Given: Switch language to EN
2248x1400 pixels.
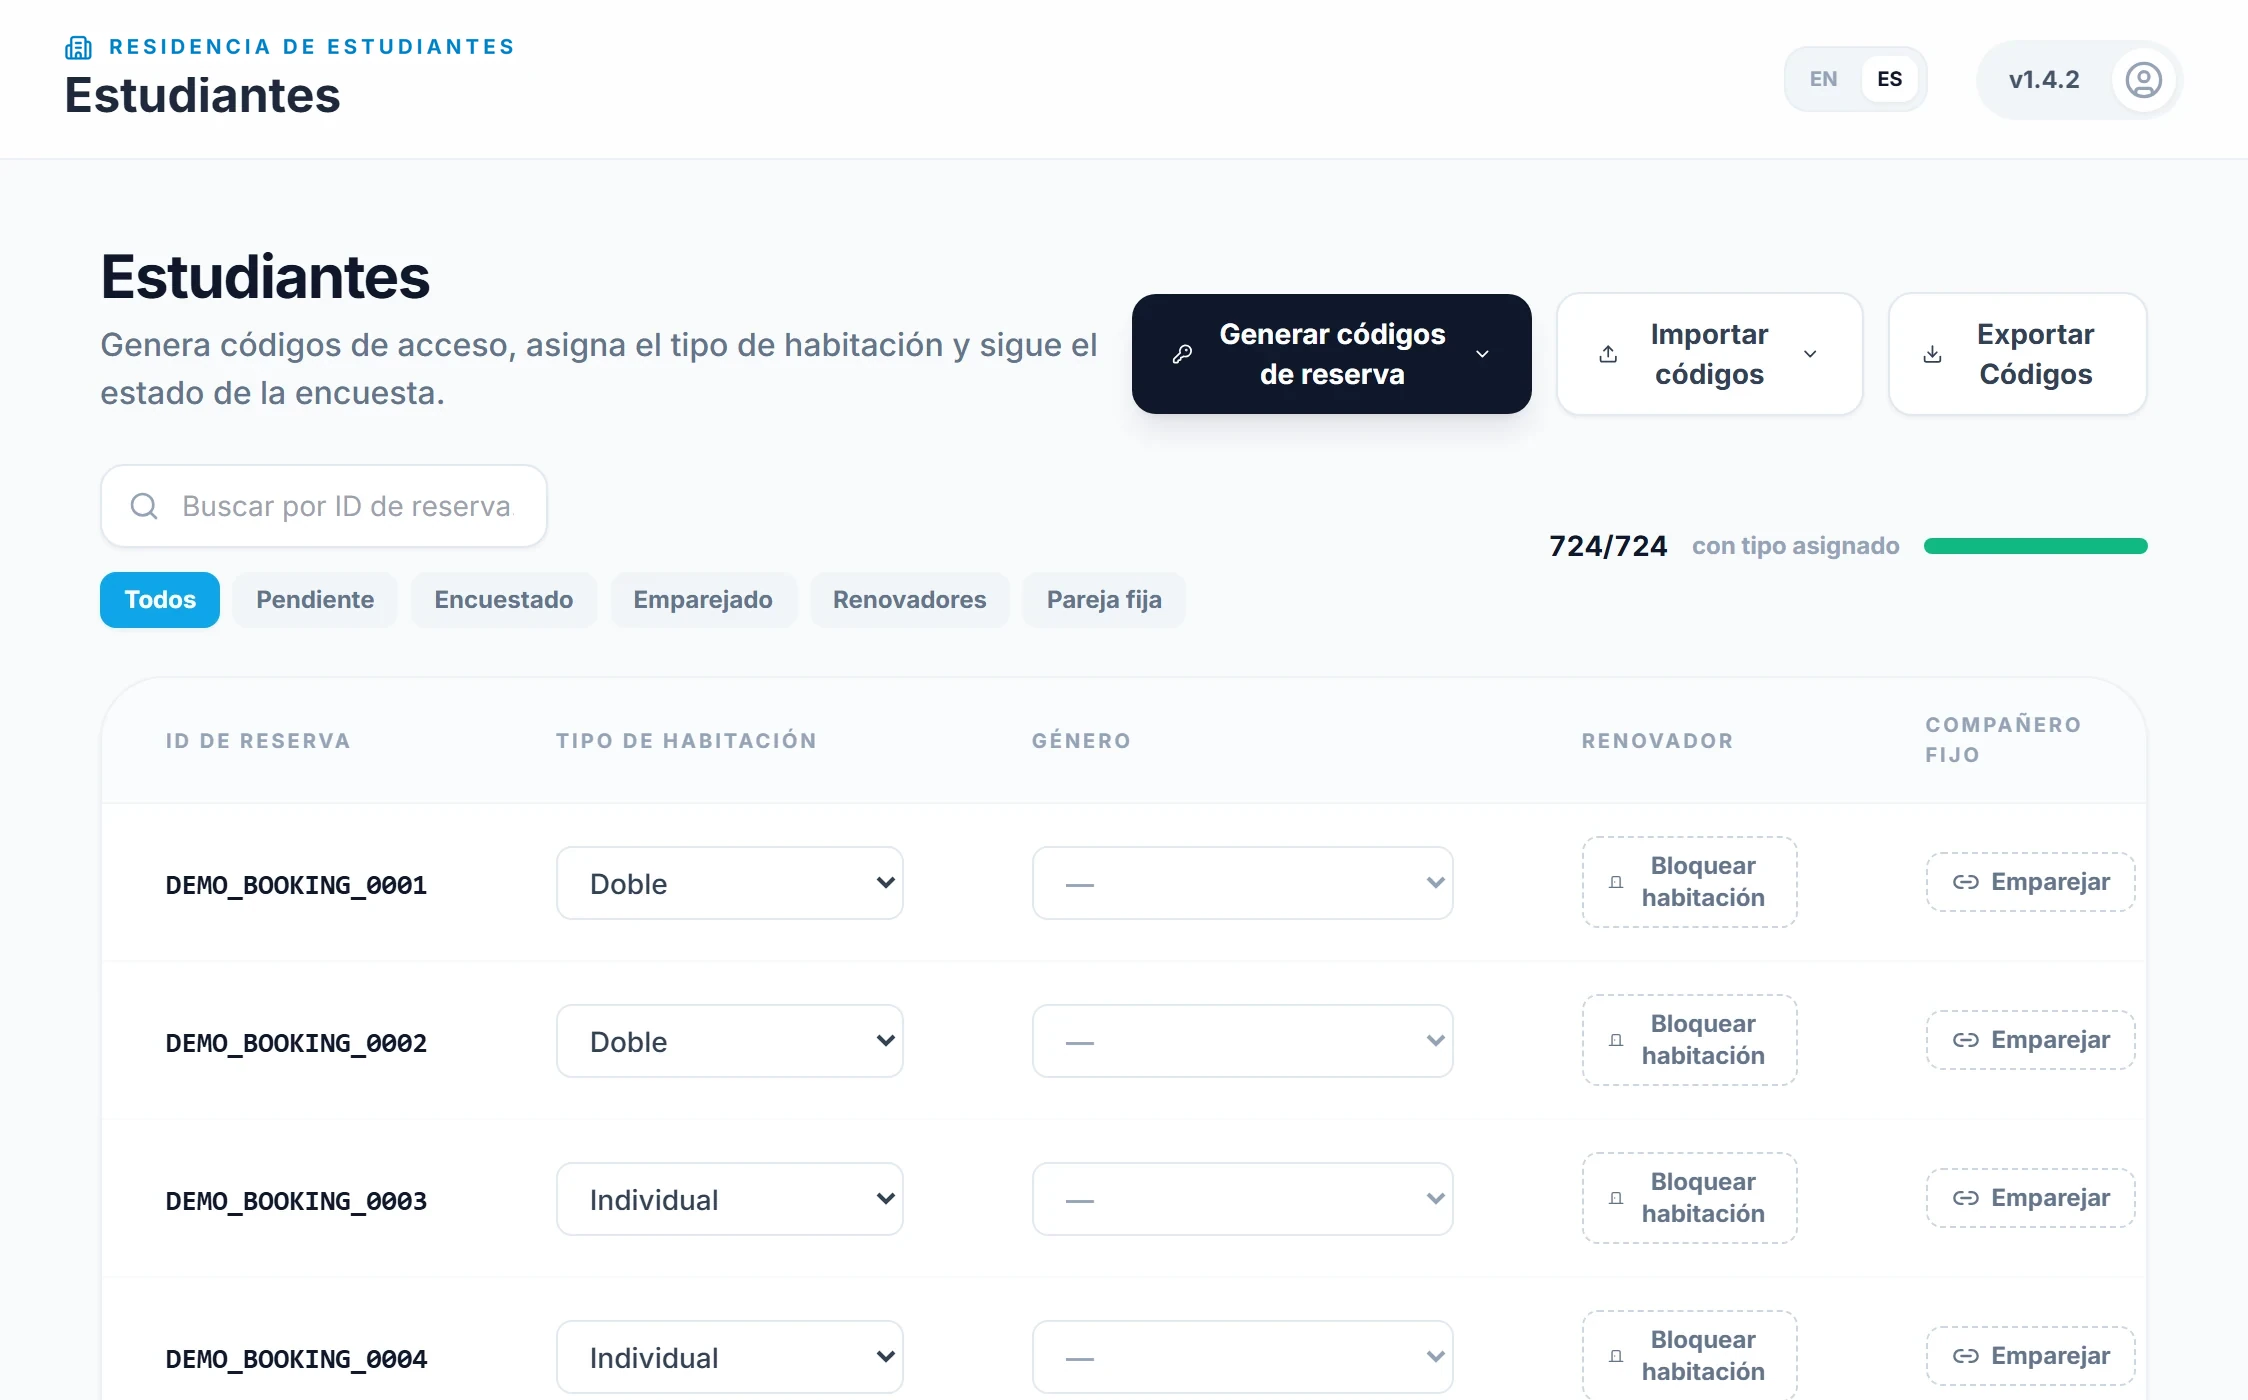Looking at the screenshot, I should [1823, 79].
